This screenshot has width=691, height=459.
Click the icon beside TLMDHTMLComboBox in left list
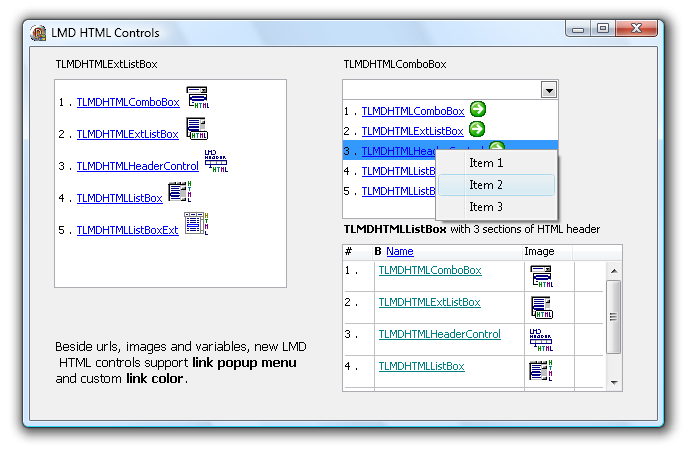click(198, 98)
